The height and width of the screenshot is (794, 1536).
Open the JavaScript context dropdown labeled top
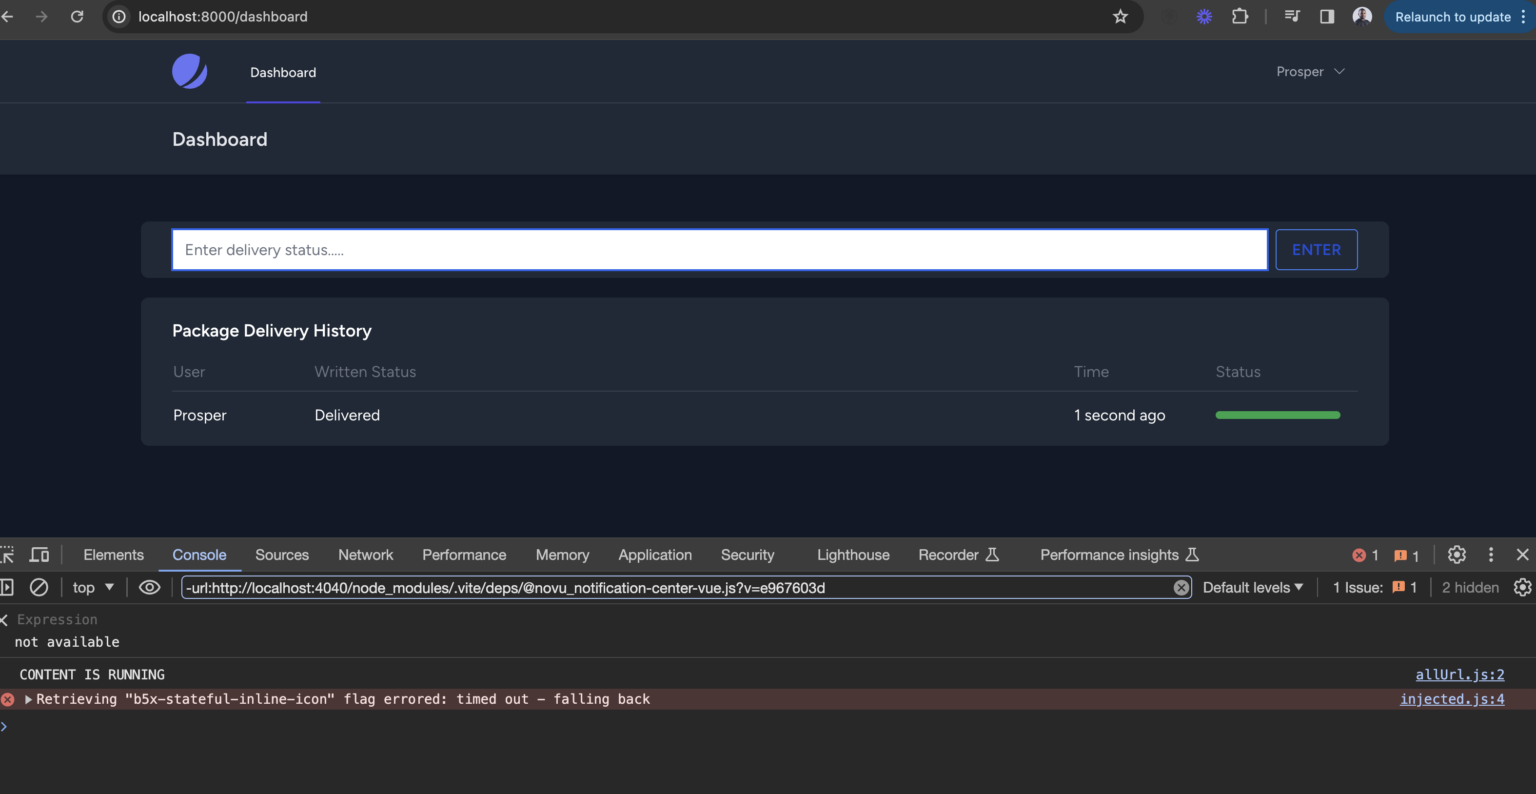coord(91,587)
